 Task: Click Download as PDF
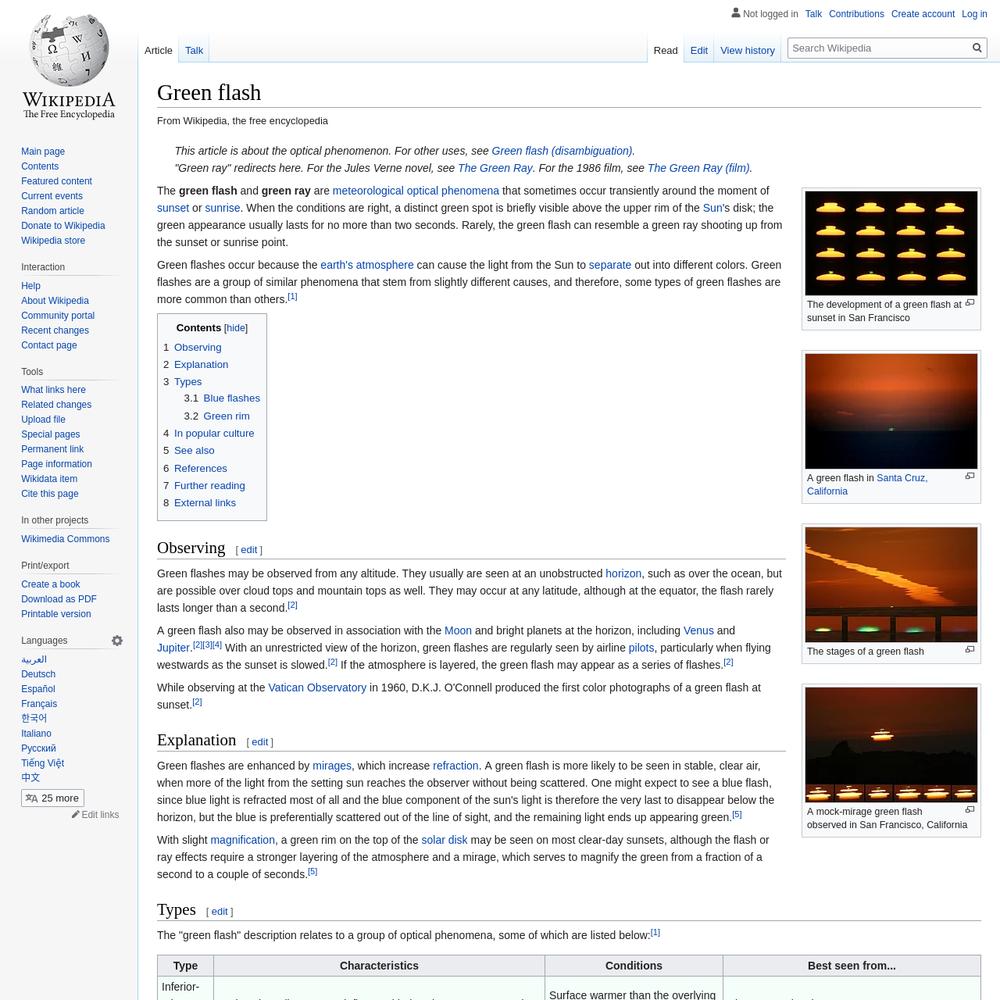click(x=59, y=599)
